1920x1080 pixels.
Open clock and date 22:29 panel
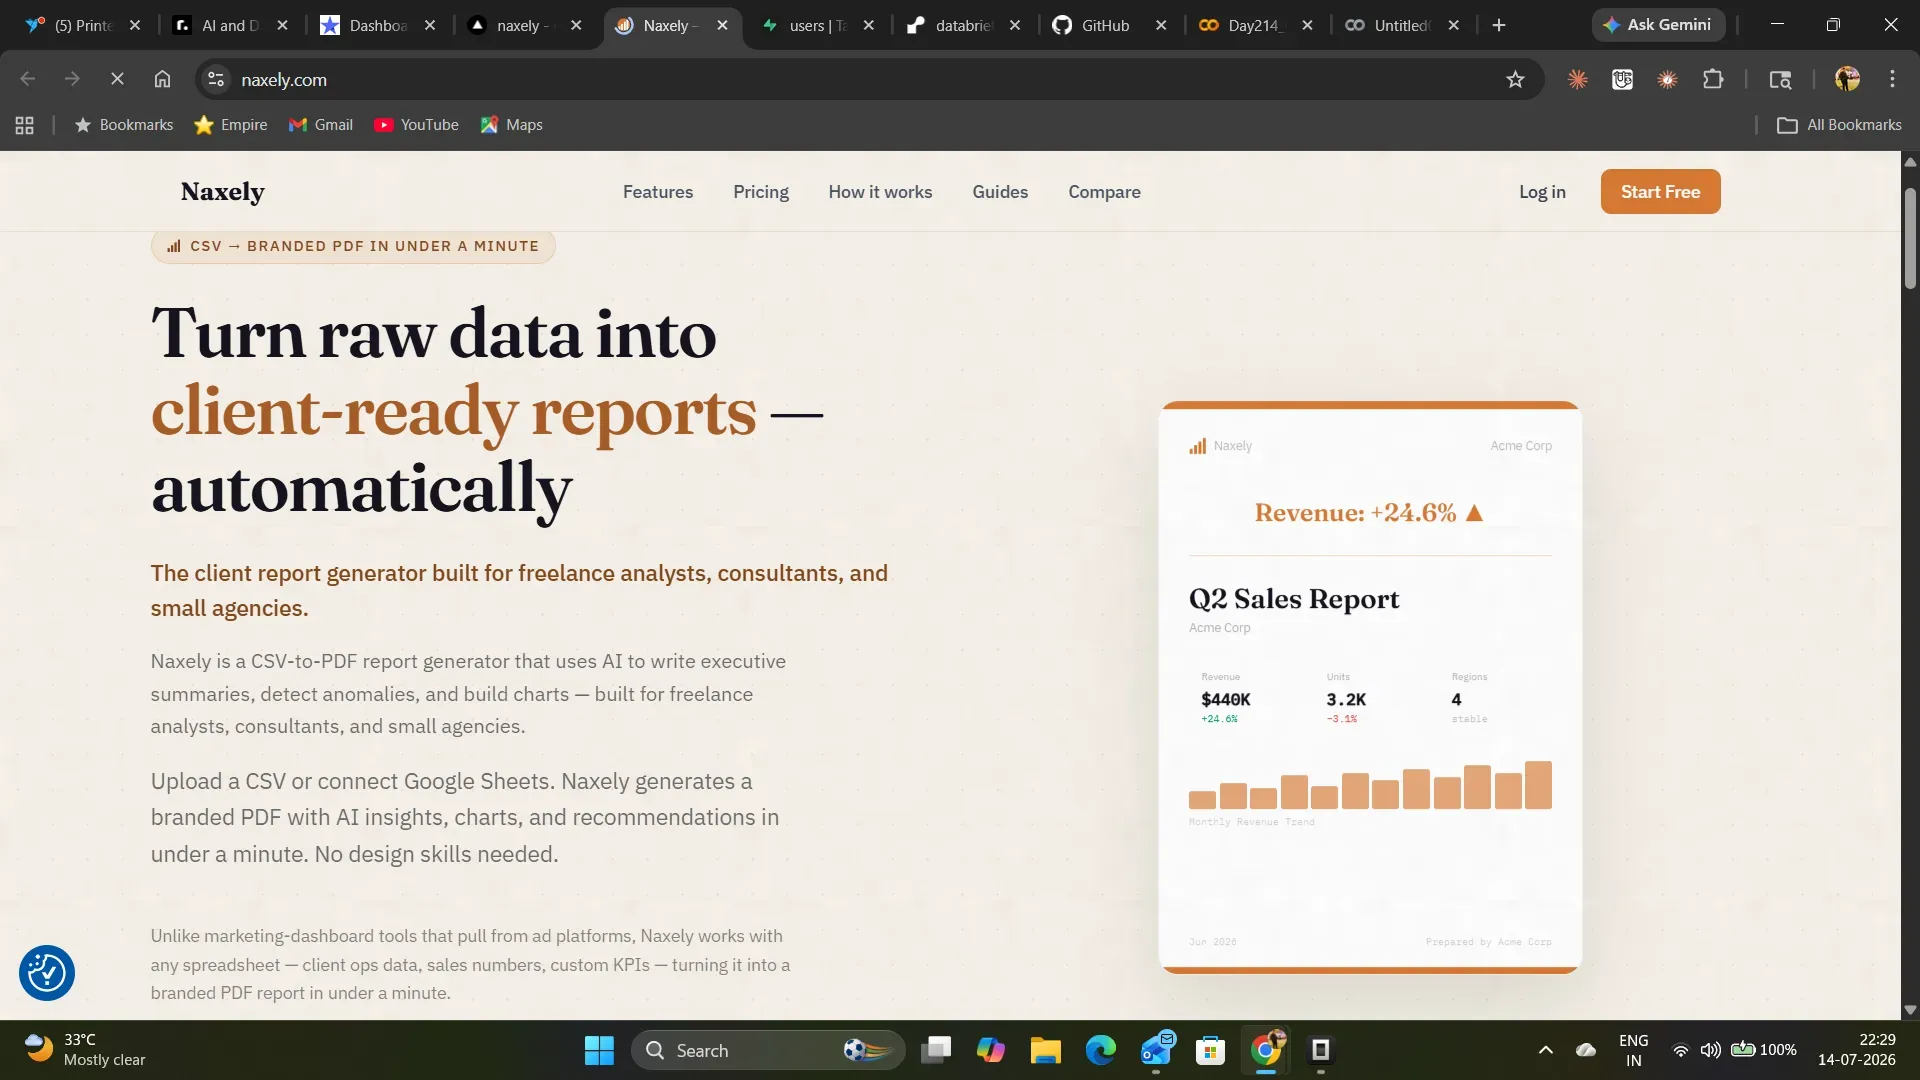point(1856,1050)
